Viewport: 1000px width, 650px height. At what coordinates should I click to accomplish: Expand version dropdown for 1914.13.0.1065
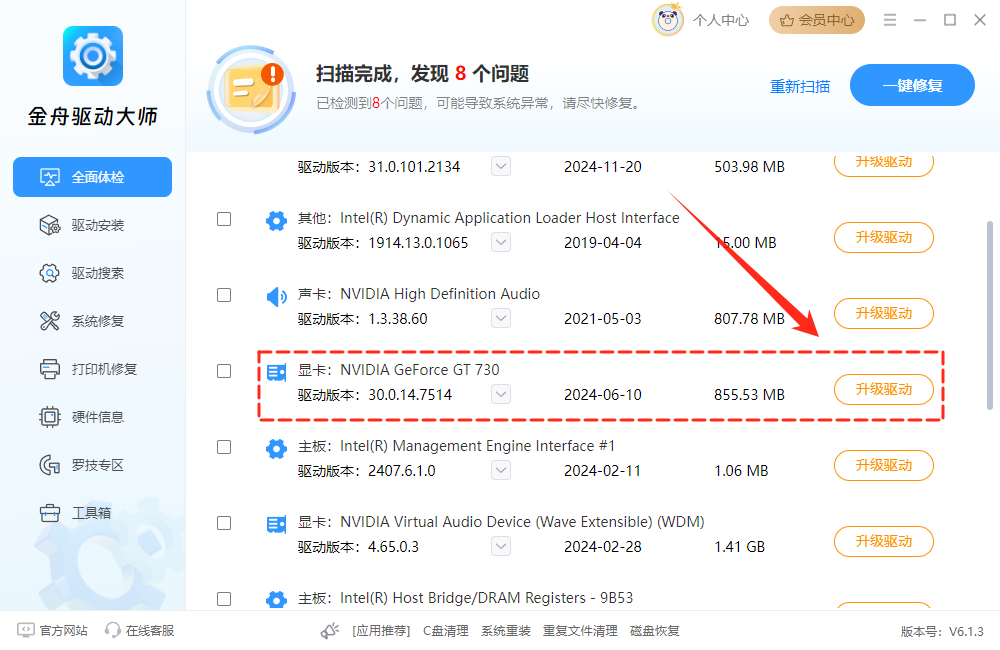501,242
